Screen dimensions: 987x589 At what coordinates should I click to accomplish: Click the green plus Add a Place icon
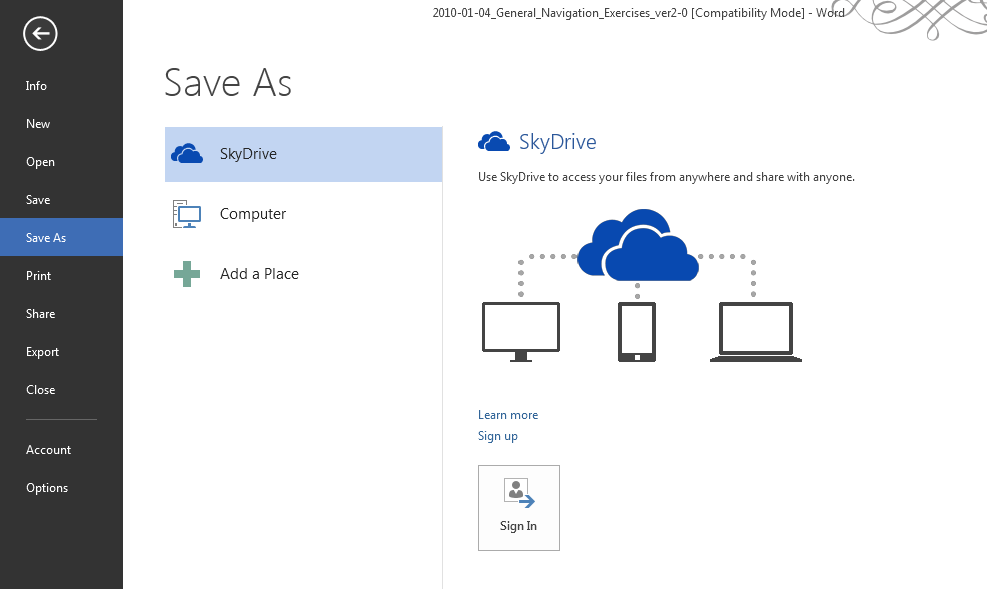[x=187, y=274]
